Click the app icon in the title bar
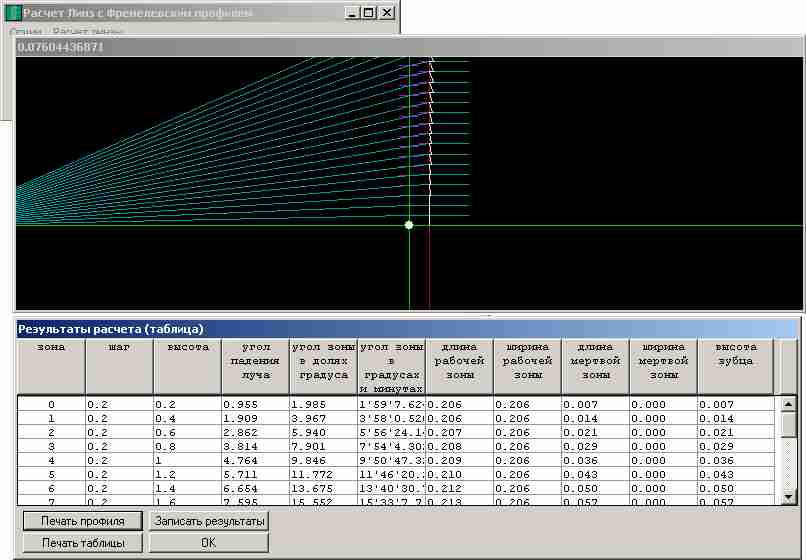This screenshot has width=806, height=560. [x=13, y=13]
